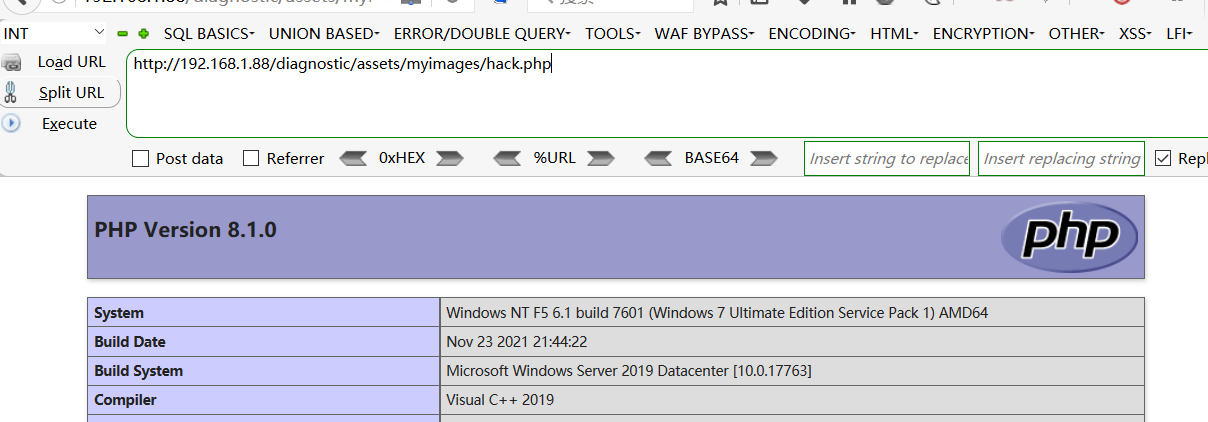Open the SQL BASICS menu
This screenshot has width=1208, height=422.
coord(209,34)
